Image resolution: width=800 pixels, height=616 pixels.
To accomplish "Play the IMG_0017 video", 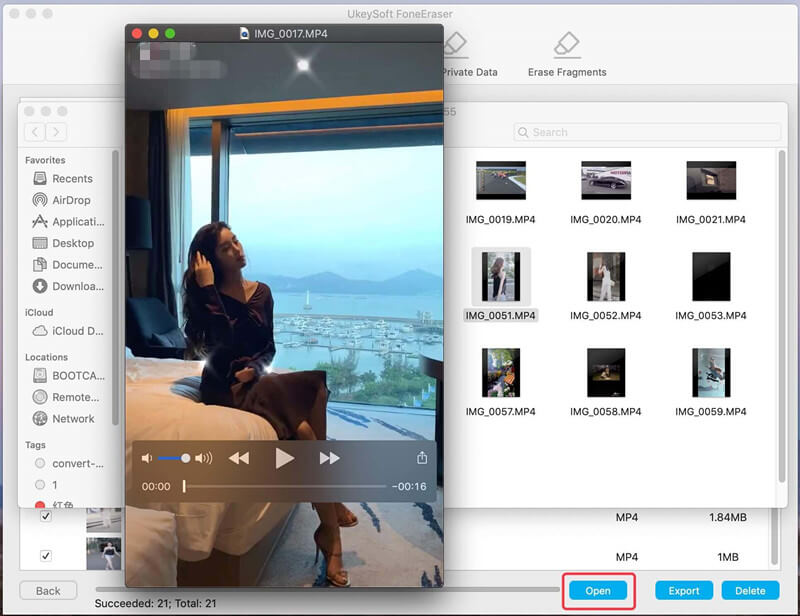I will (x=285, y=458).
